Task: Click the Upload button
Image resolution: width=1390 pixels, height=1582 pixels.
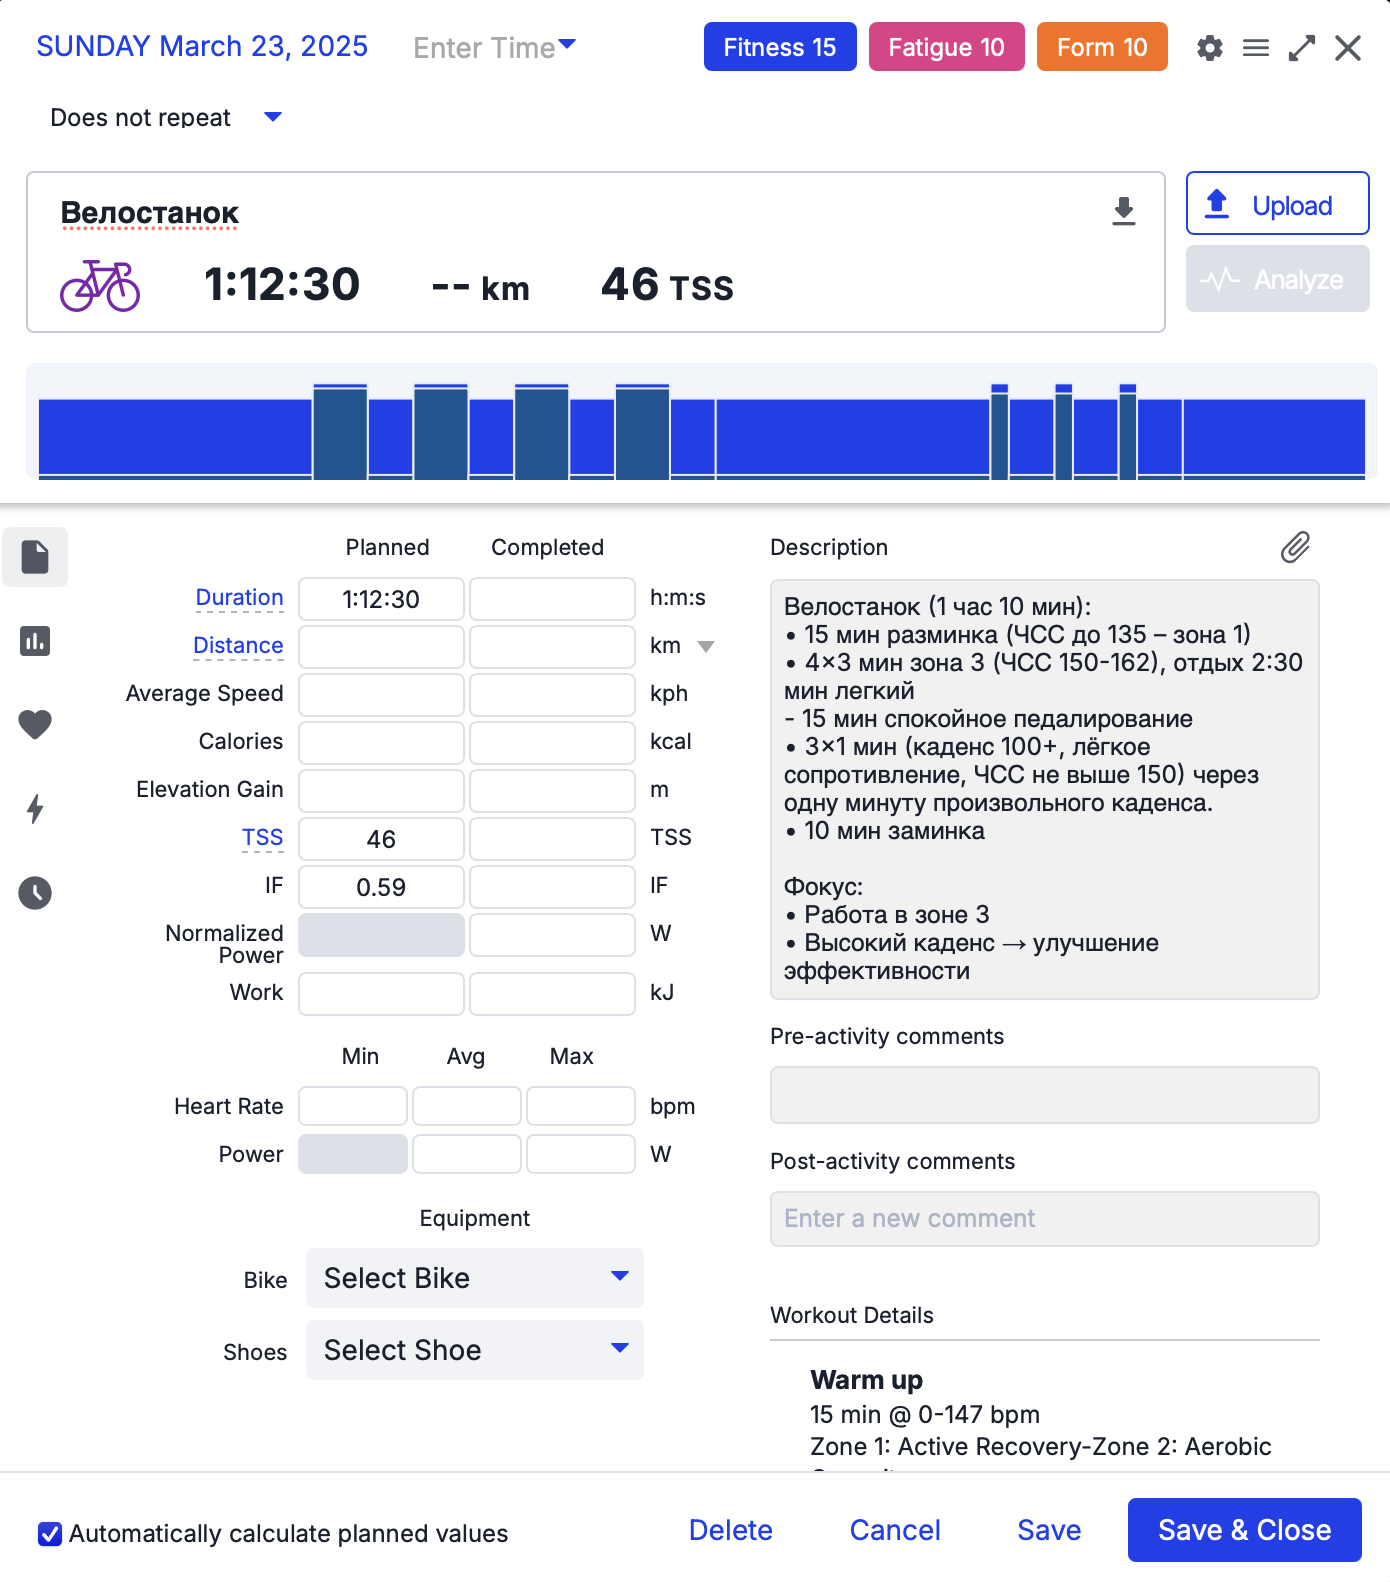Action: pos(1277,205)
